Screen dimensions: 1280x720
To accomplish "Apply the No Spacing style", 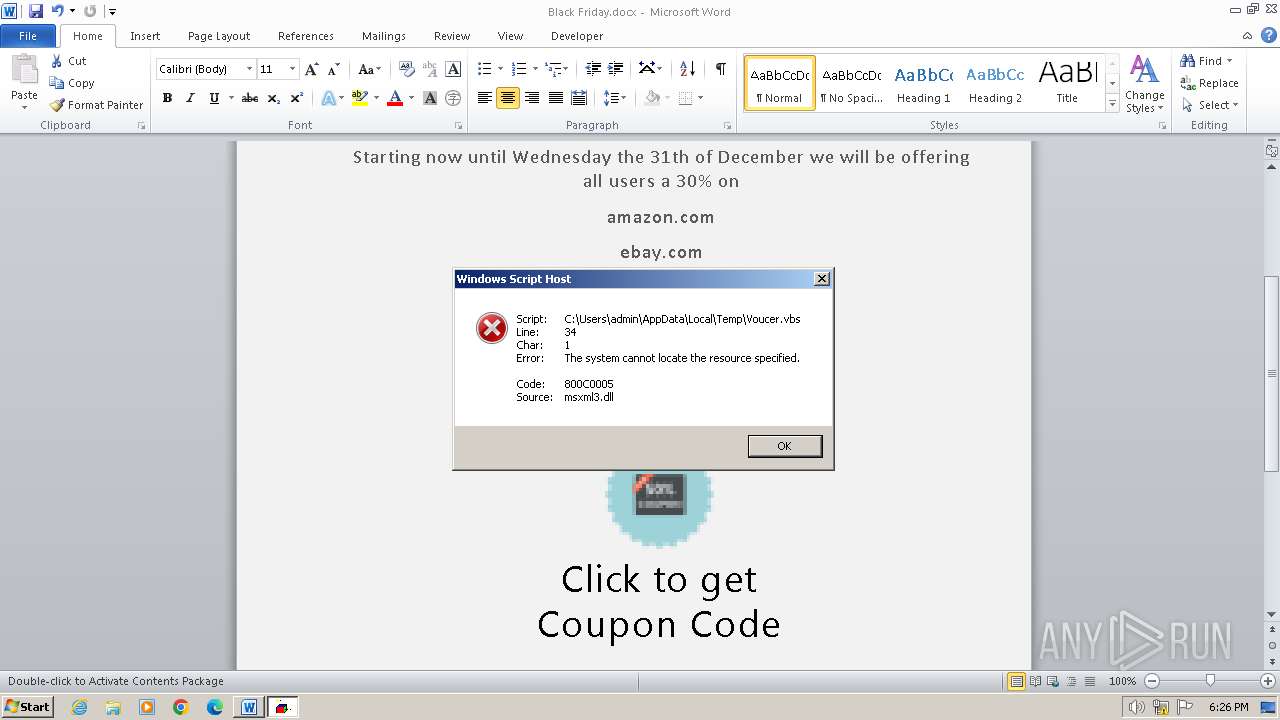I will pos(851,83).
